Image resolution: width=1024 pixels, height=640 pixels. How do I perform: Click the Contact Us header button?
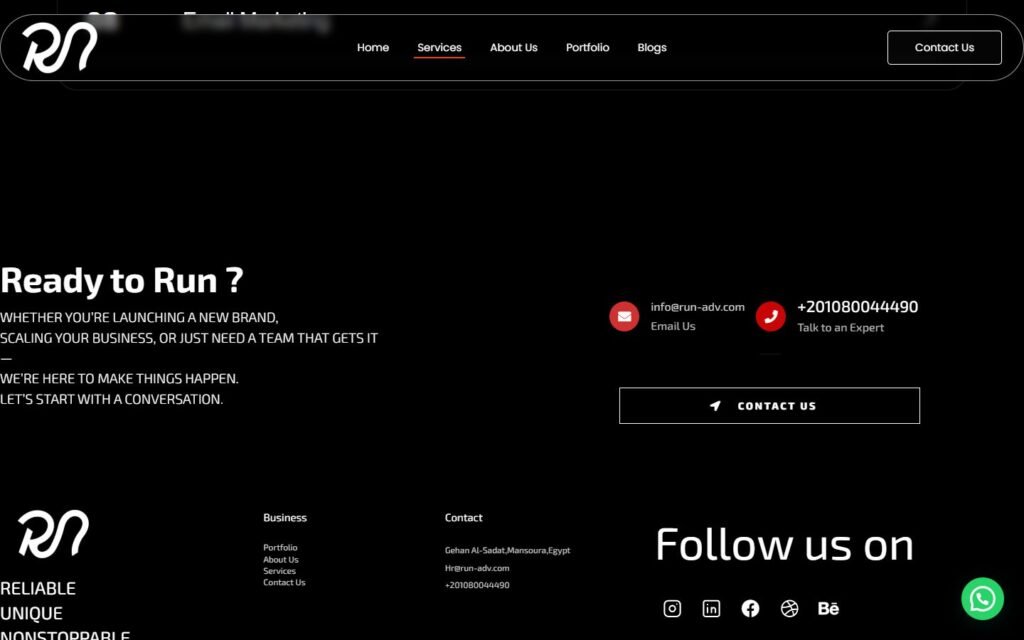pyautogui.click(x=944, y=48)
